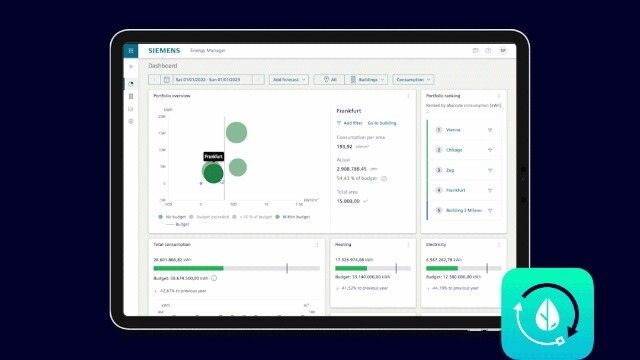Open the settings gear sidebar icon
The width and height of the screenshot is (640, 360).
[131, 121]
